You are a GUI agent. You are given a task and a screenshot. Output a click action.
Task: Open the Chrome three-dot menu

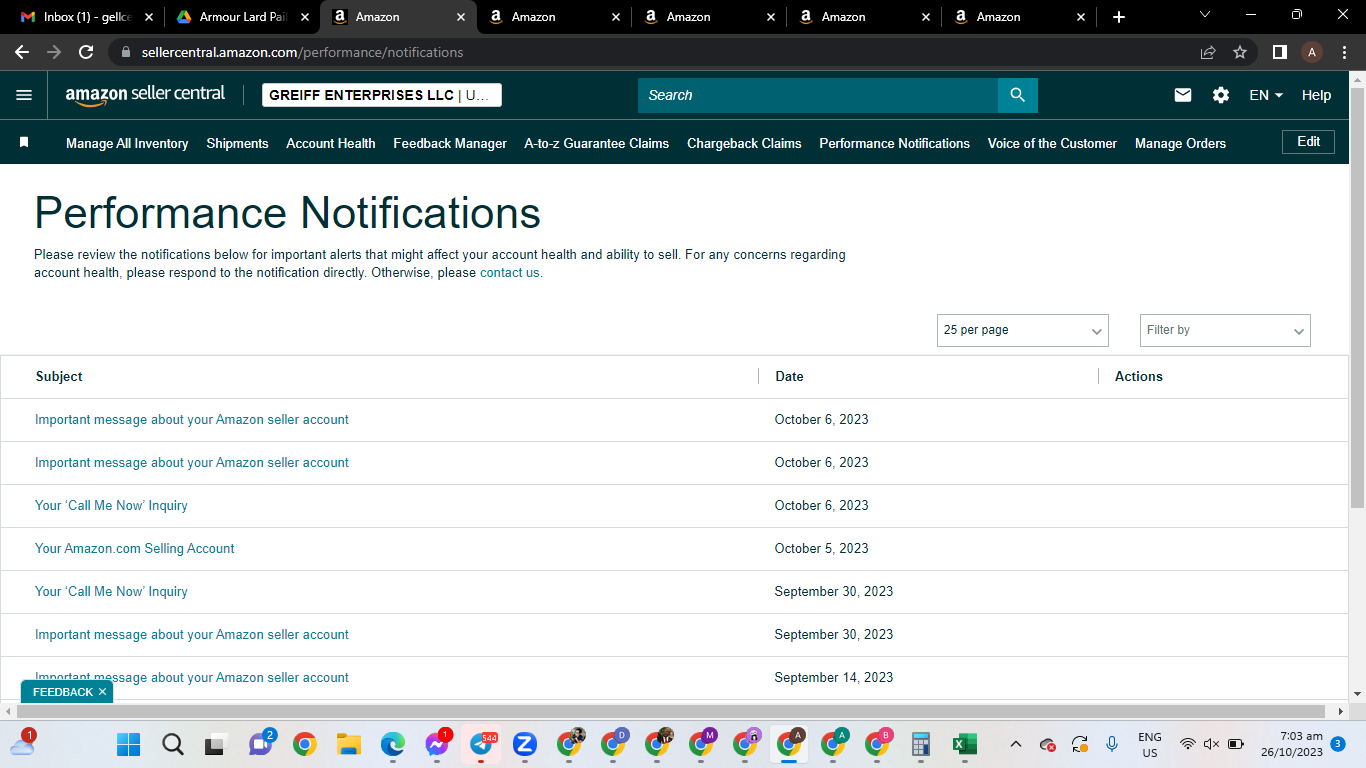(1345, 52)
